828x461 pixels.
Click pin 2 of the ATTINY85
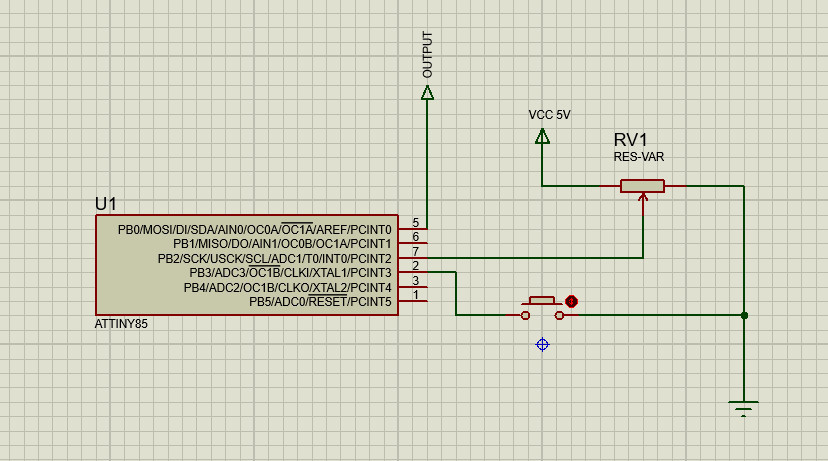(413, 272)
